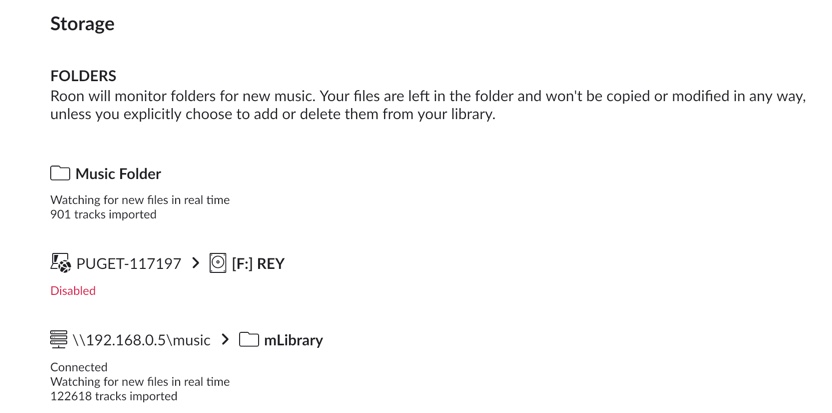Open the [F:] REY drive entry

pos(258,264)
